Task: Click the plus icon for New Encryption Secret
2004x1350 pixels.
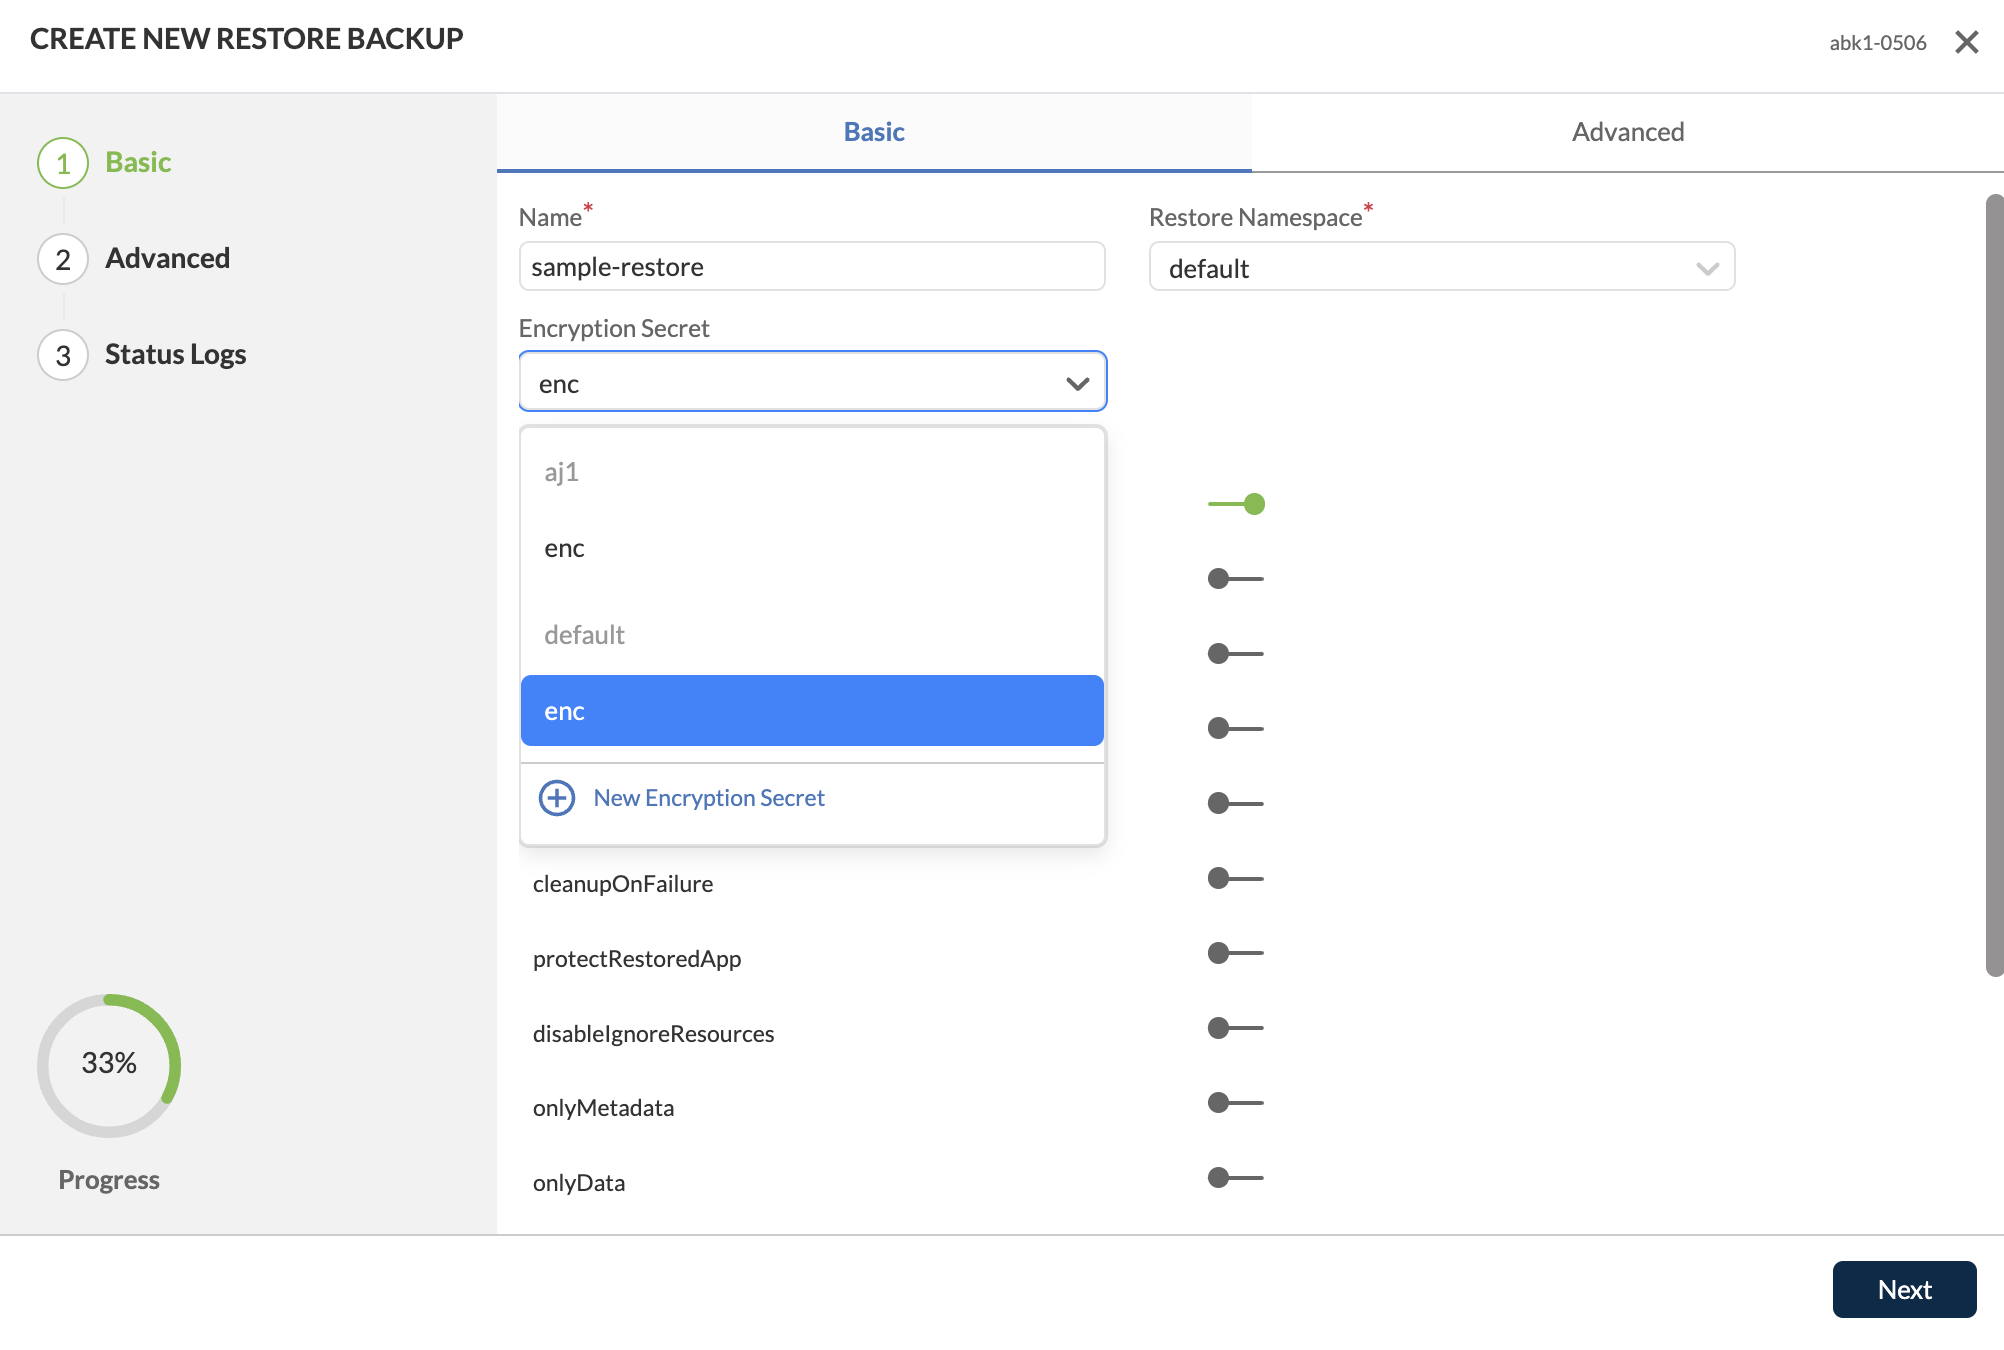Action: (x=556, y=798)
